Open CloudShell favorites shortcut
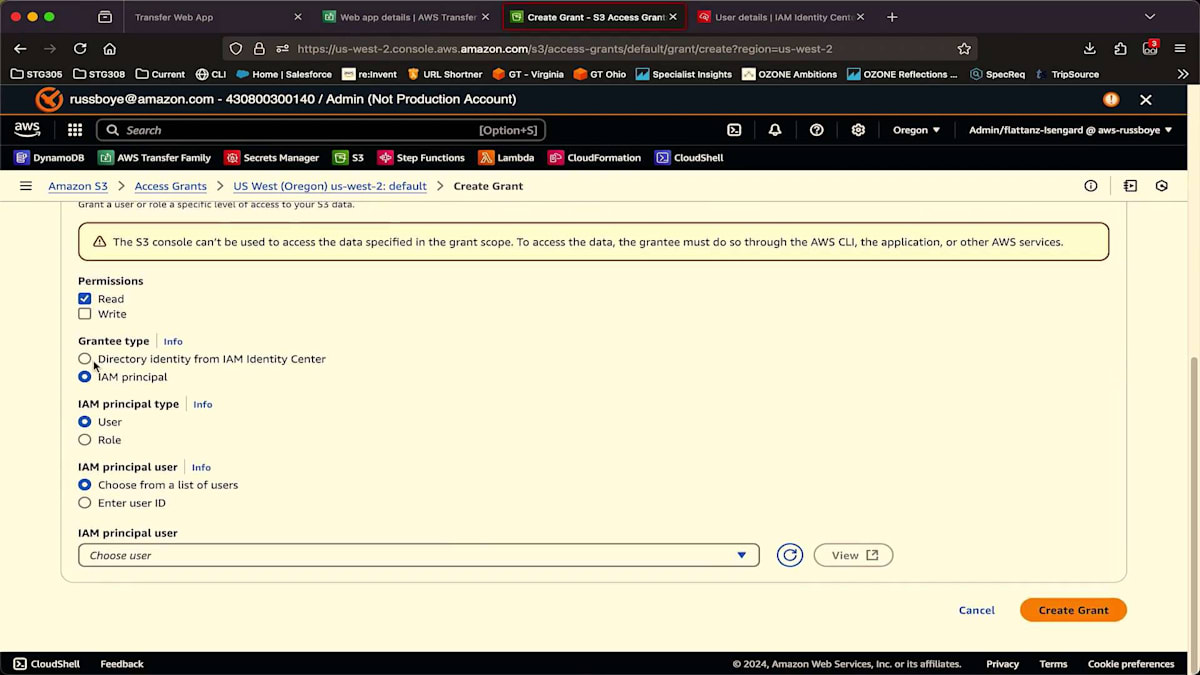Image resolution: width=1200 pixels, height=675 pixels. 689,158
